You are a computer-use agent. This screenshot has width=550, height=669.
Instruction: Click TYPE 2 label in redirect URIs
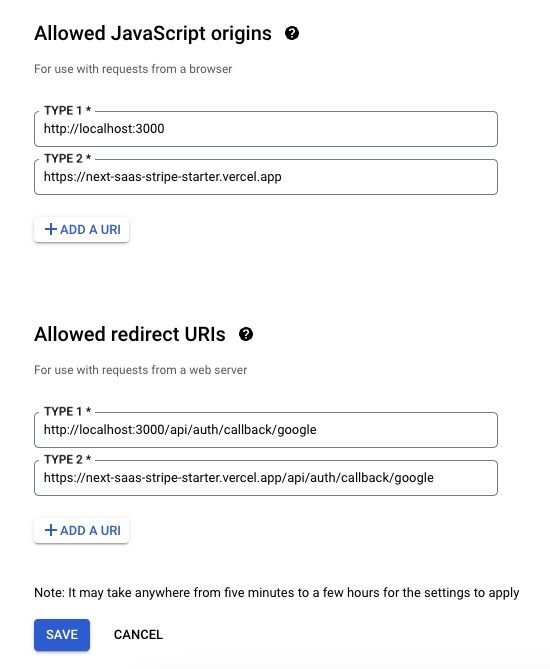point(67,460)
